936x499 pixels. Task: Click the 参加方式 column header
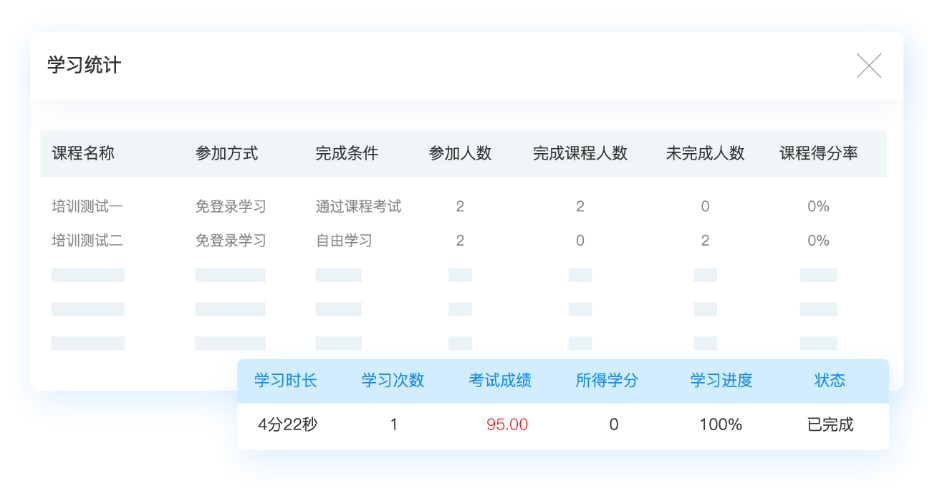point(226,154)
